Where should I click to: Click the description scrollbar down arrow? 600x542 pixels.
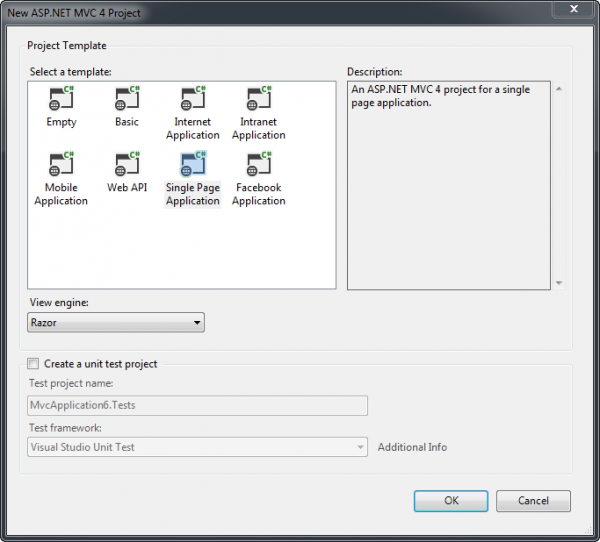[559, 283]
